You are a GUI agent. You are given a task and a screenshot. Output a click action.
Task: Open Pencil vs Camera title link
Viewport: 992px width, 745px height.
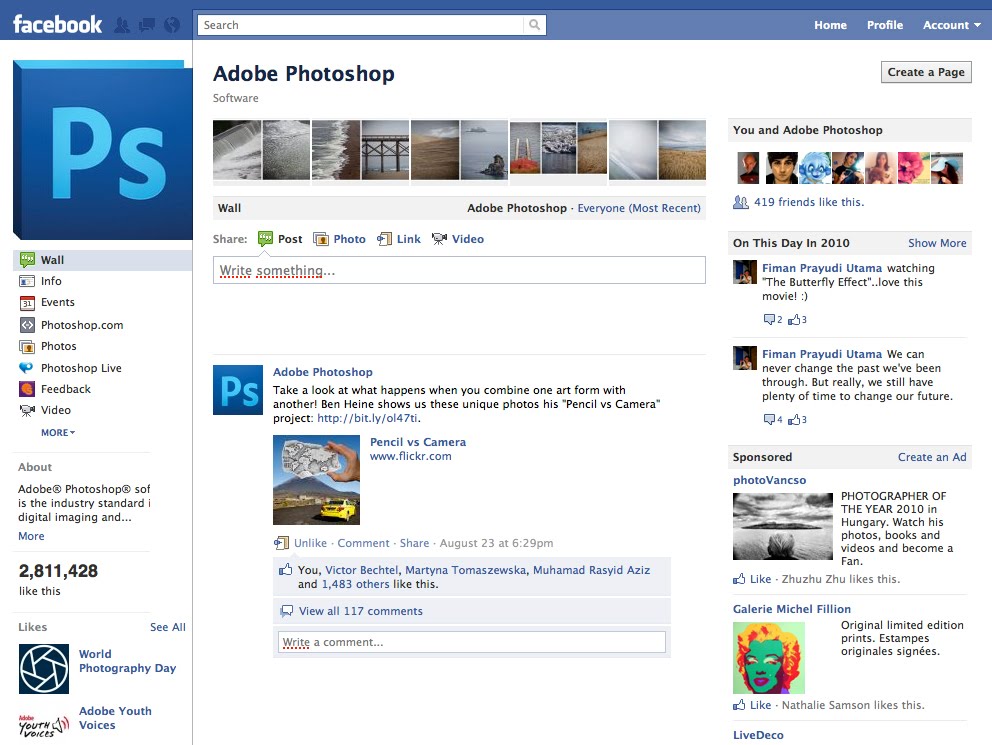click(418, 442)
